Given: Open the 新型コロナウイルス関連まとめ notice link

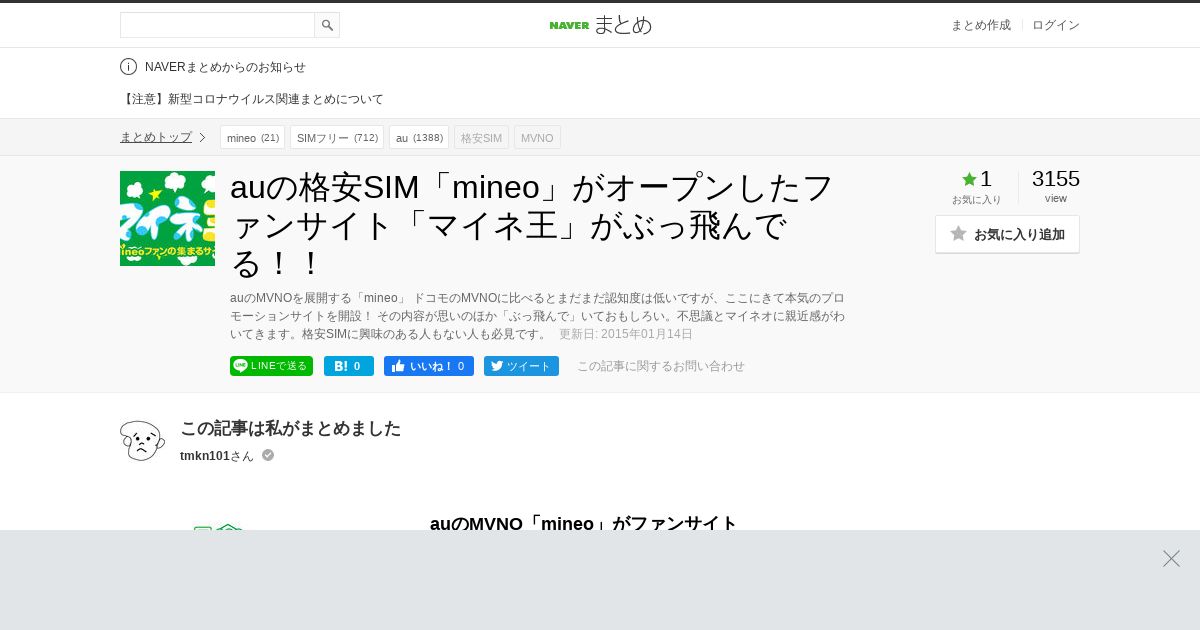Looking at the screenshot, I should point(252,99).
